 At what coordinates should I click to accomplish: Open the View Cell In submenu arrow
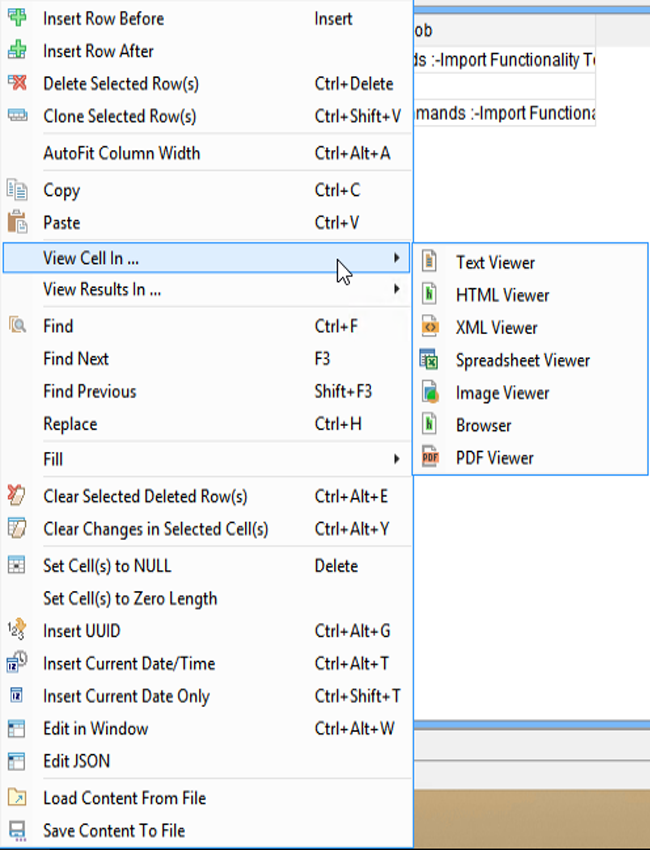(x=397, y=258)
